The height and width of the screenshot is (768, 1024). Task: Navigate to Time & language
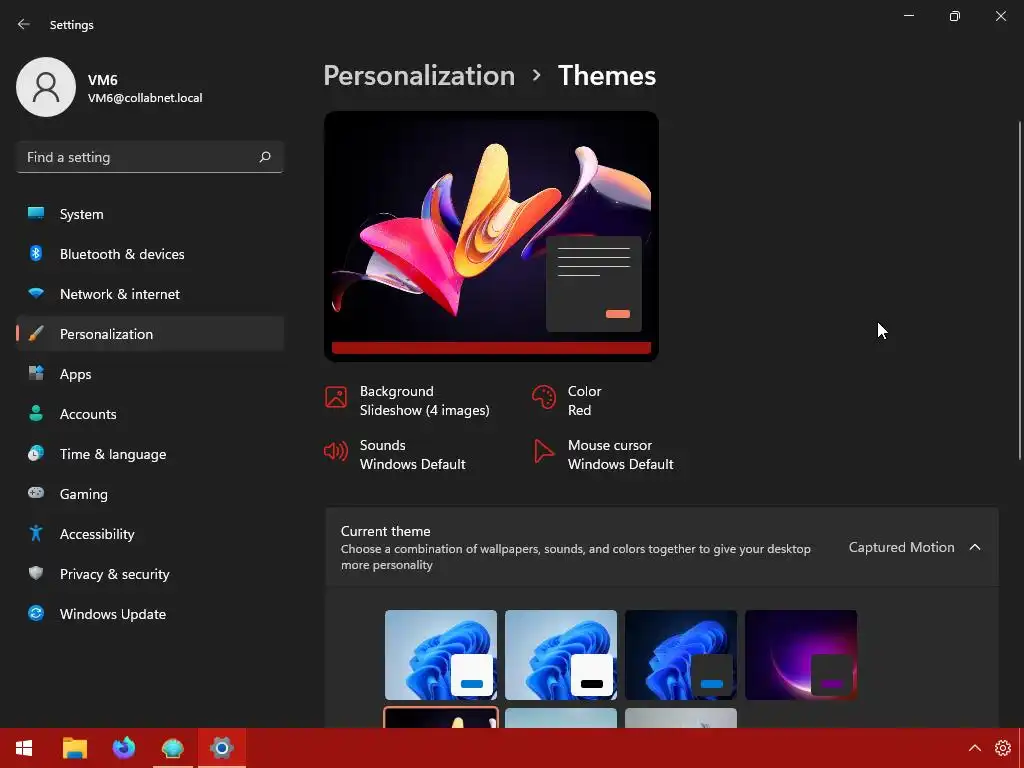coord(150,454)
